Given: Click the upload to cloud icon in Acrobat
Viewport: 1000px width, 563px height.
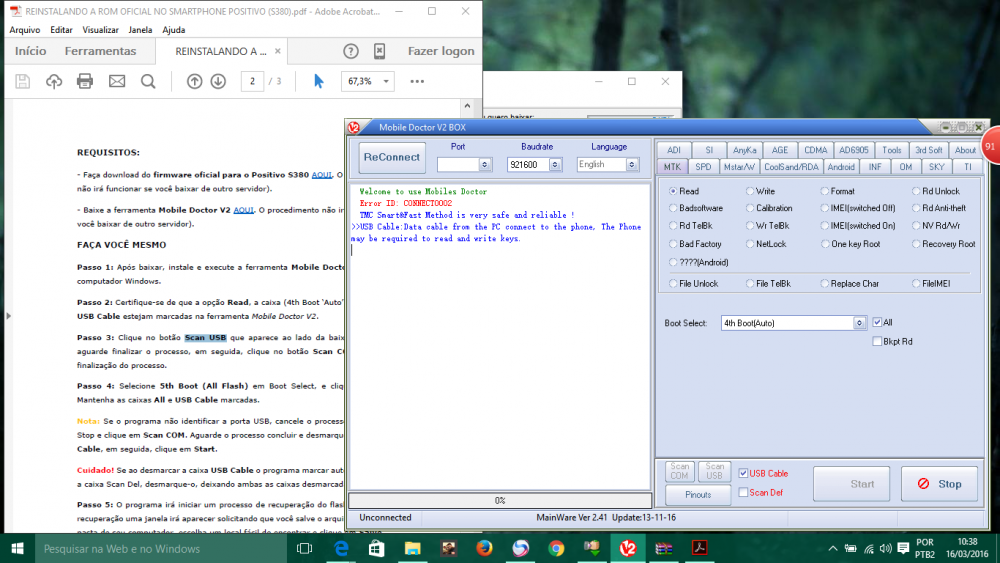Looking at the screenshot, I should [x=54, y=81].
